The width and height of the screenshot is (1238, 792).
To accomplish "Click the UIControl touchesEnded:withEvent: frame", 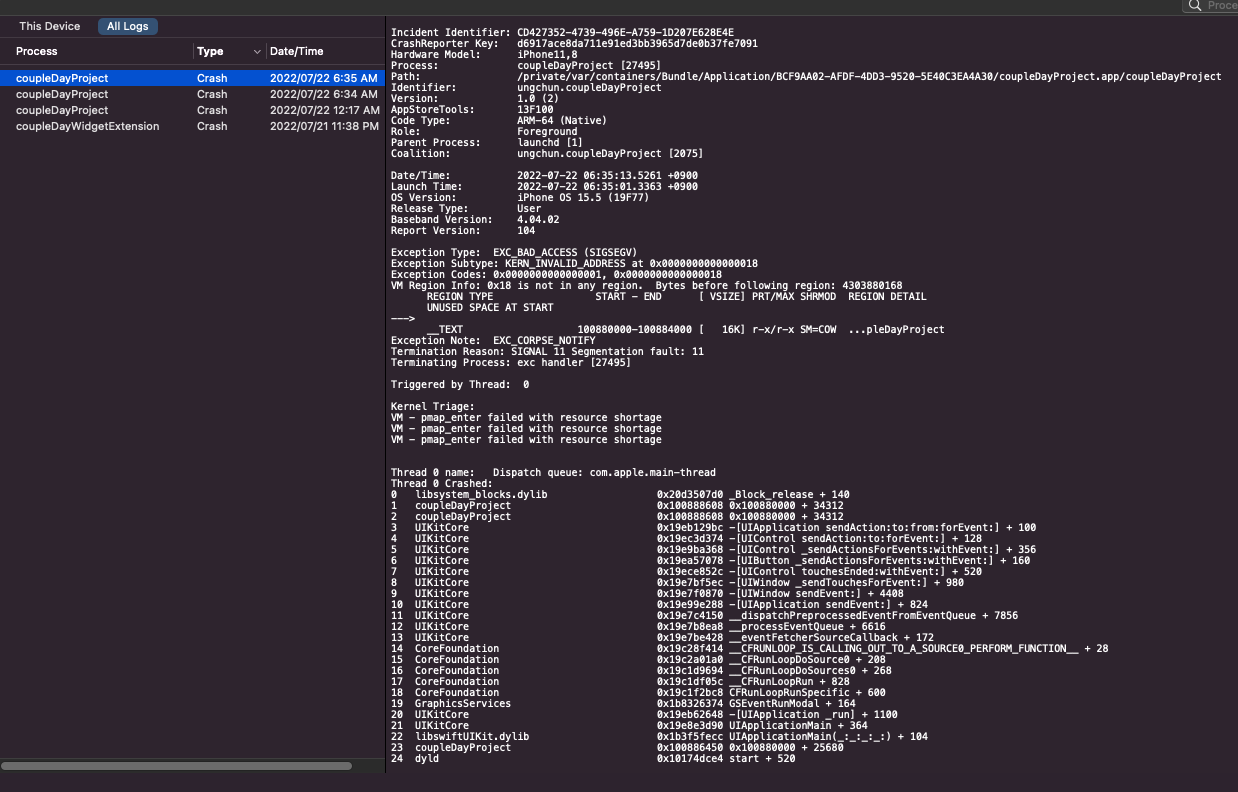I will point(686,572).
